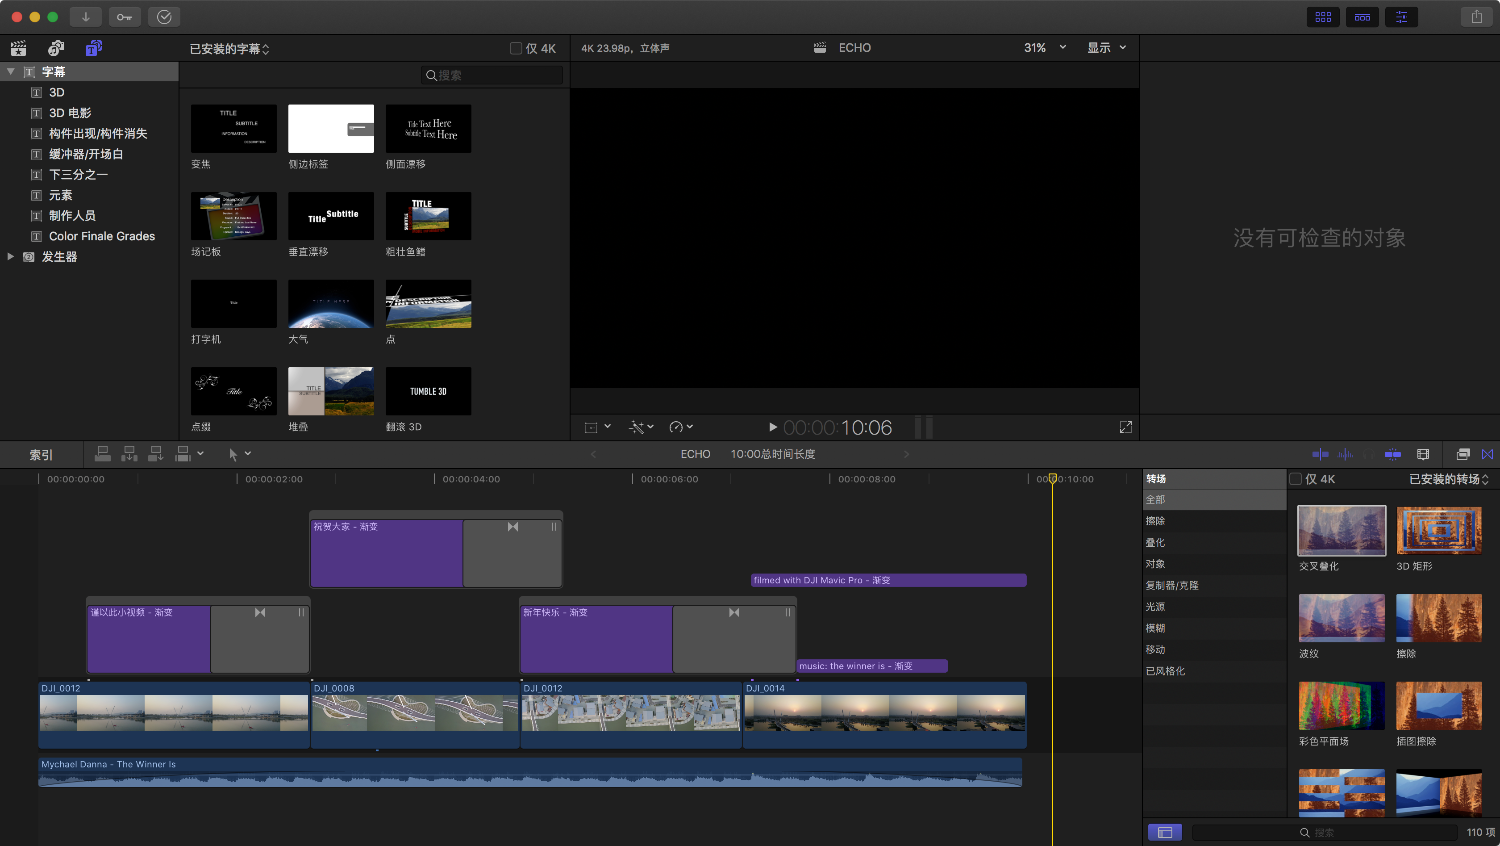The width and height of the screenshot is (1500, 846).
Task: Hide transitions sidebar with bottom icon
Action: click(x=1164, y=832)
